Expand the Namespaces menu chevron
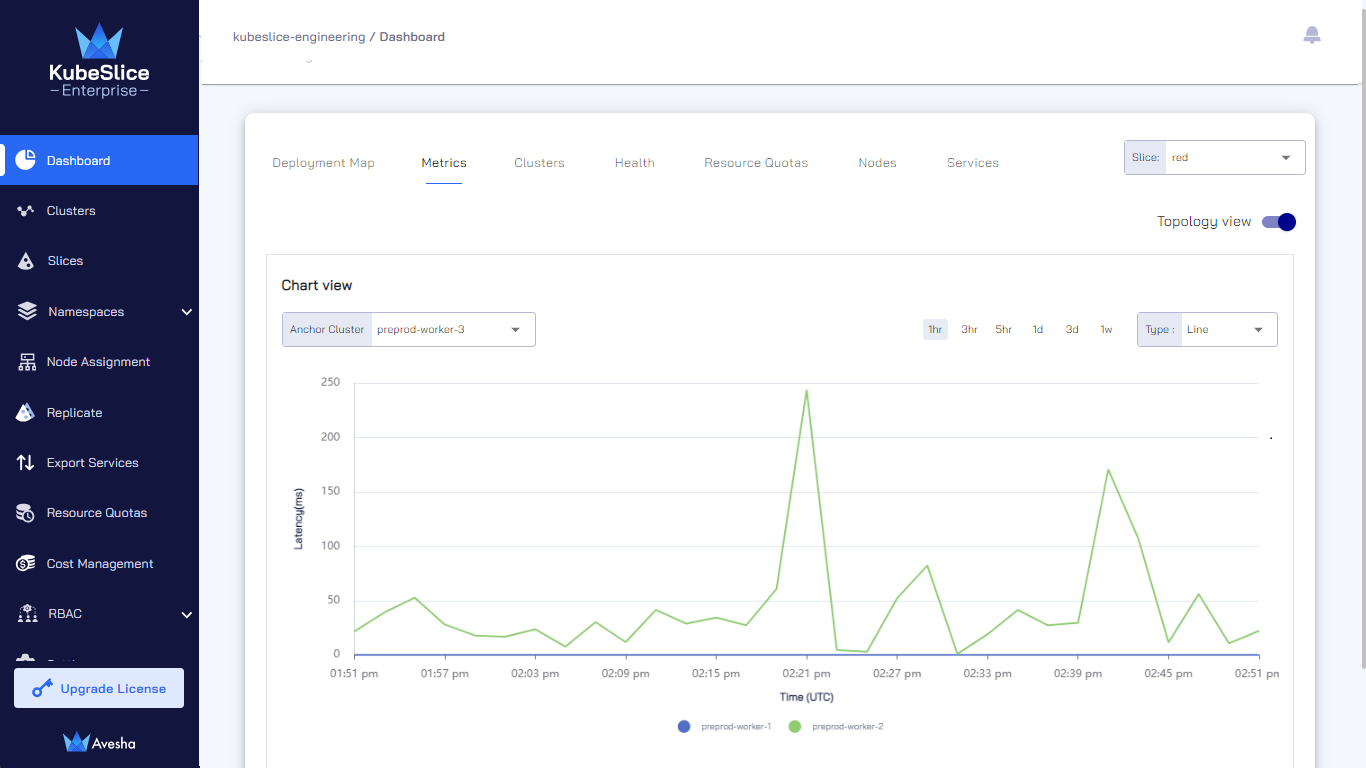This screenshot has width=1366, height=768. [x=186, y=312]
